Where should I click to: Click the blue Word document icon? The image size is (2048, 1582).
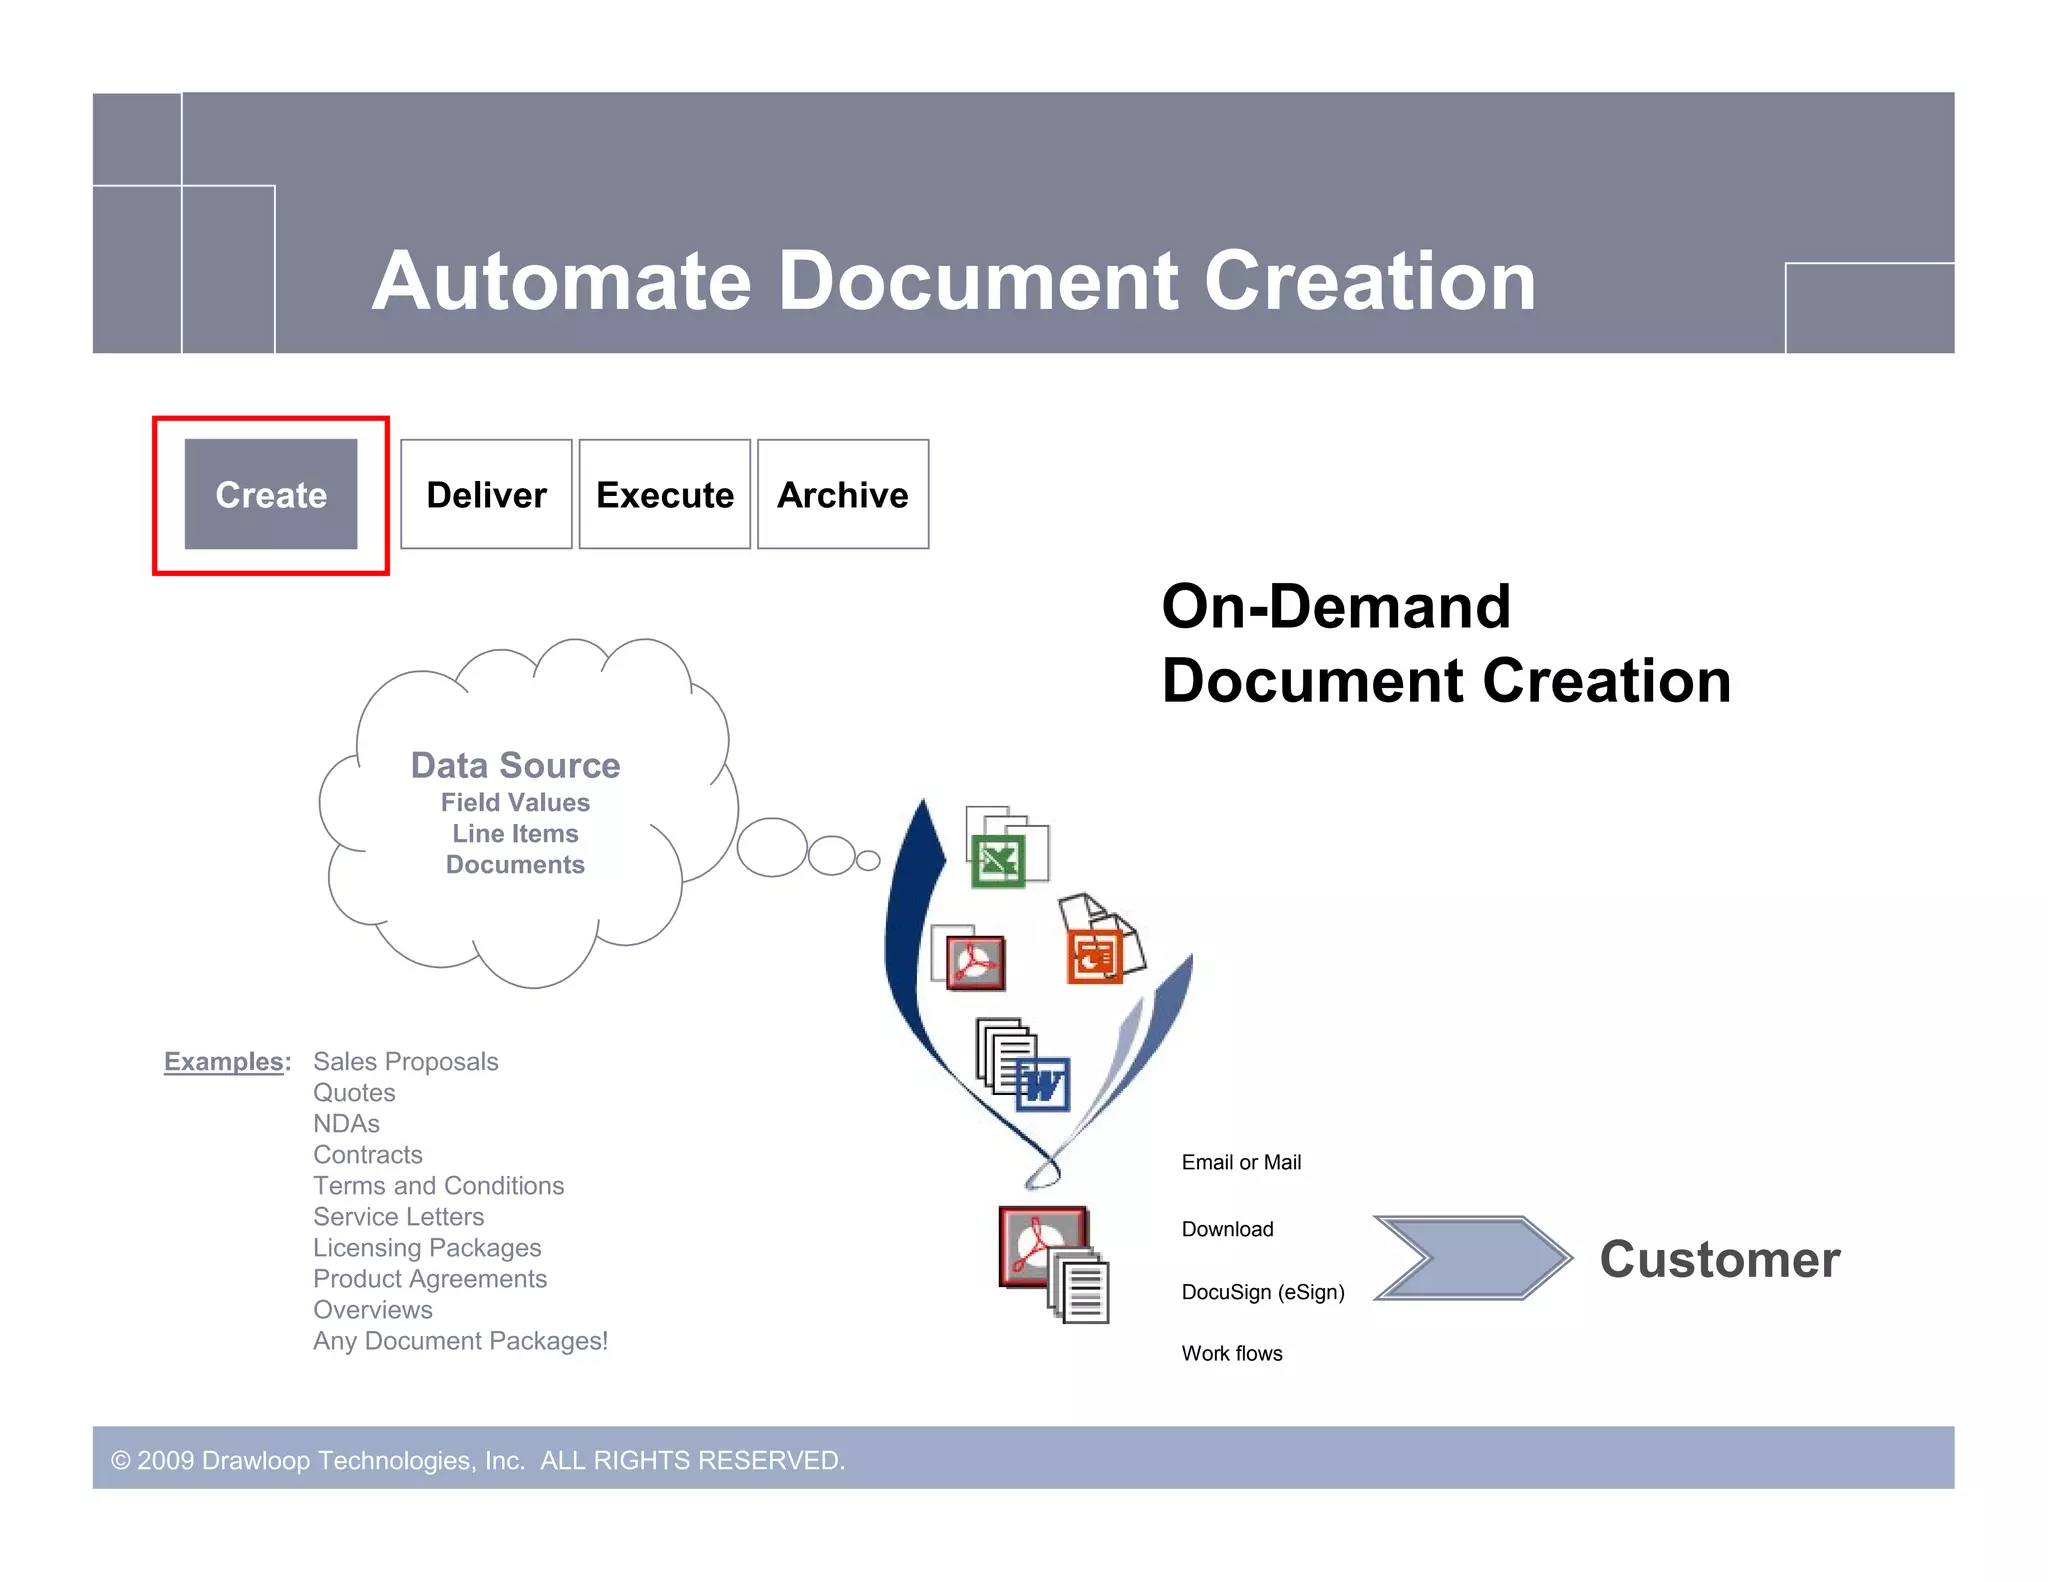tap(1042, 1085)
